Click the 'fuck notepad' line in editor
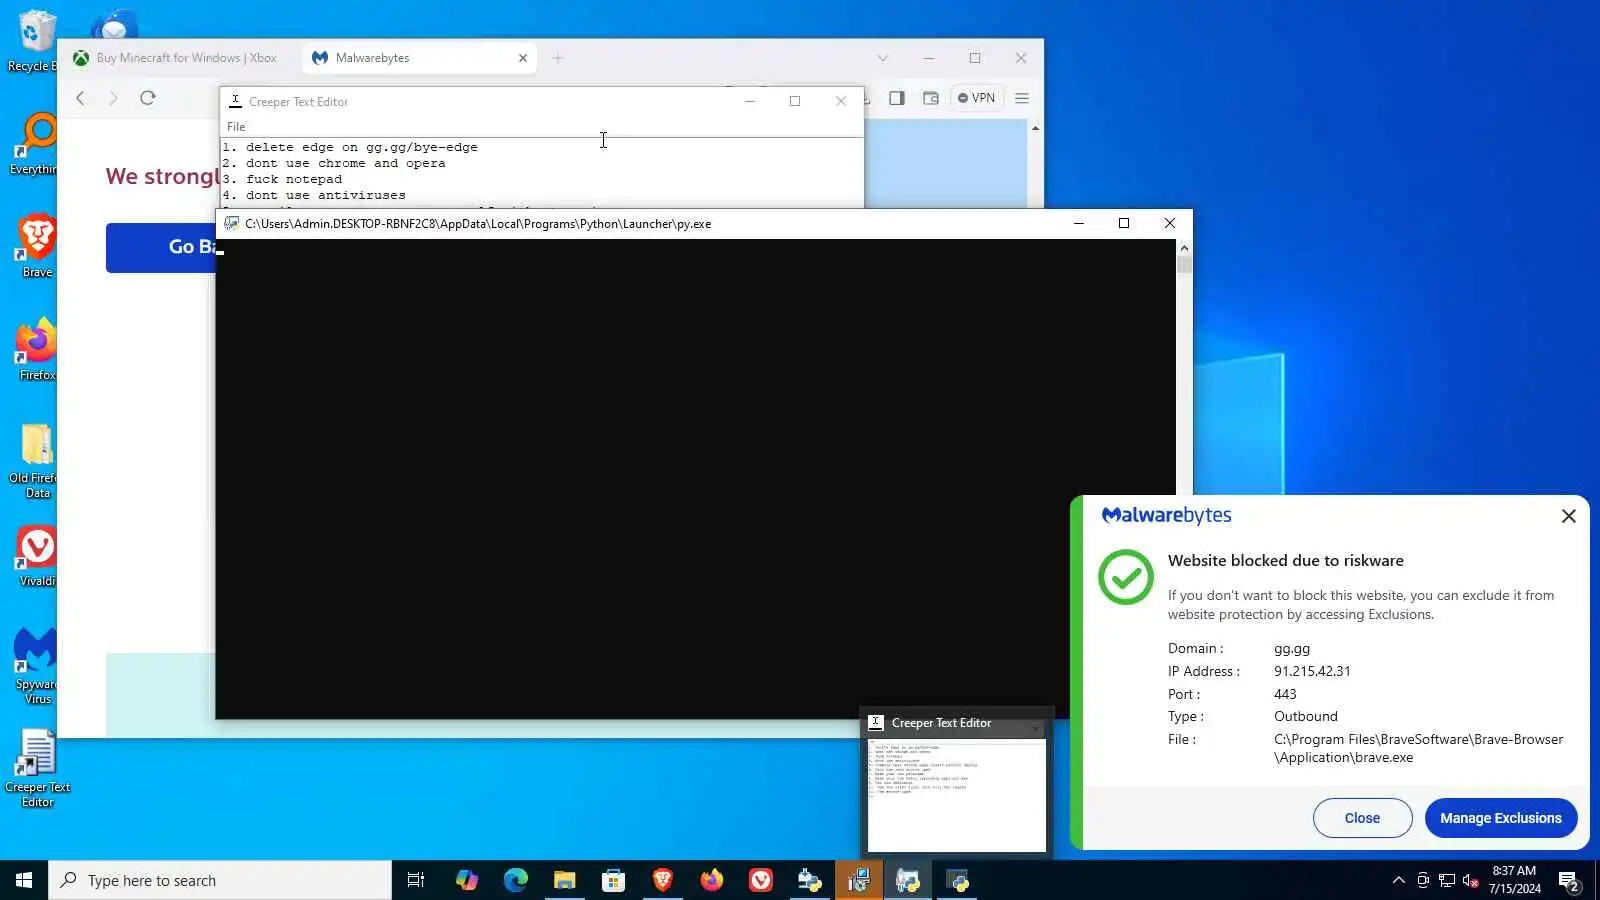The height and width of the screenshot is (900, 1600). (282, 179)
